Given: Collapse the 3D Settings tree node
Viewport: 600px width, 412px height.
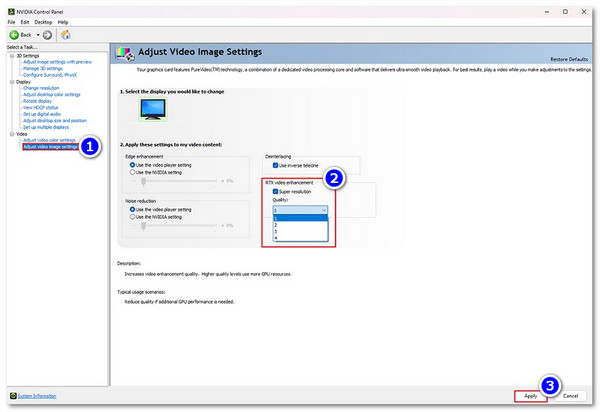Looking at the screenshot, I should tap(12, 56).
